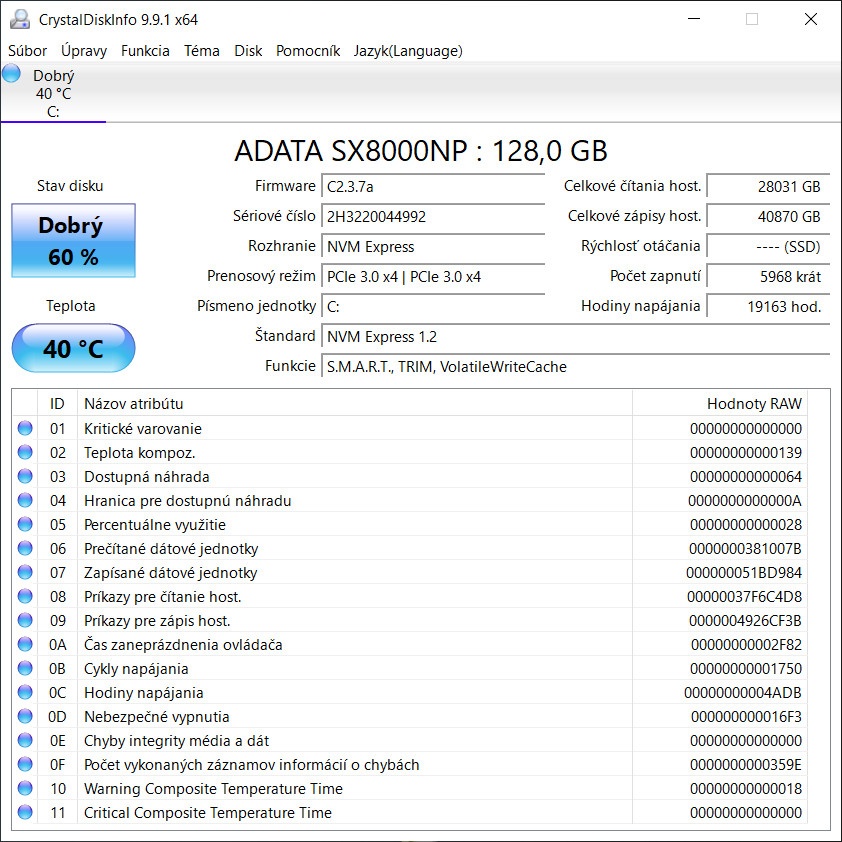Click the blue health orb beside the Dobrý drive tab
The image size is (842, 842).
pos(11,74)
